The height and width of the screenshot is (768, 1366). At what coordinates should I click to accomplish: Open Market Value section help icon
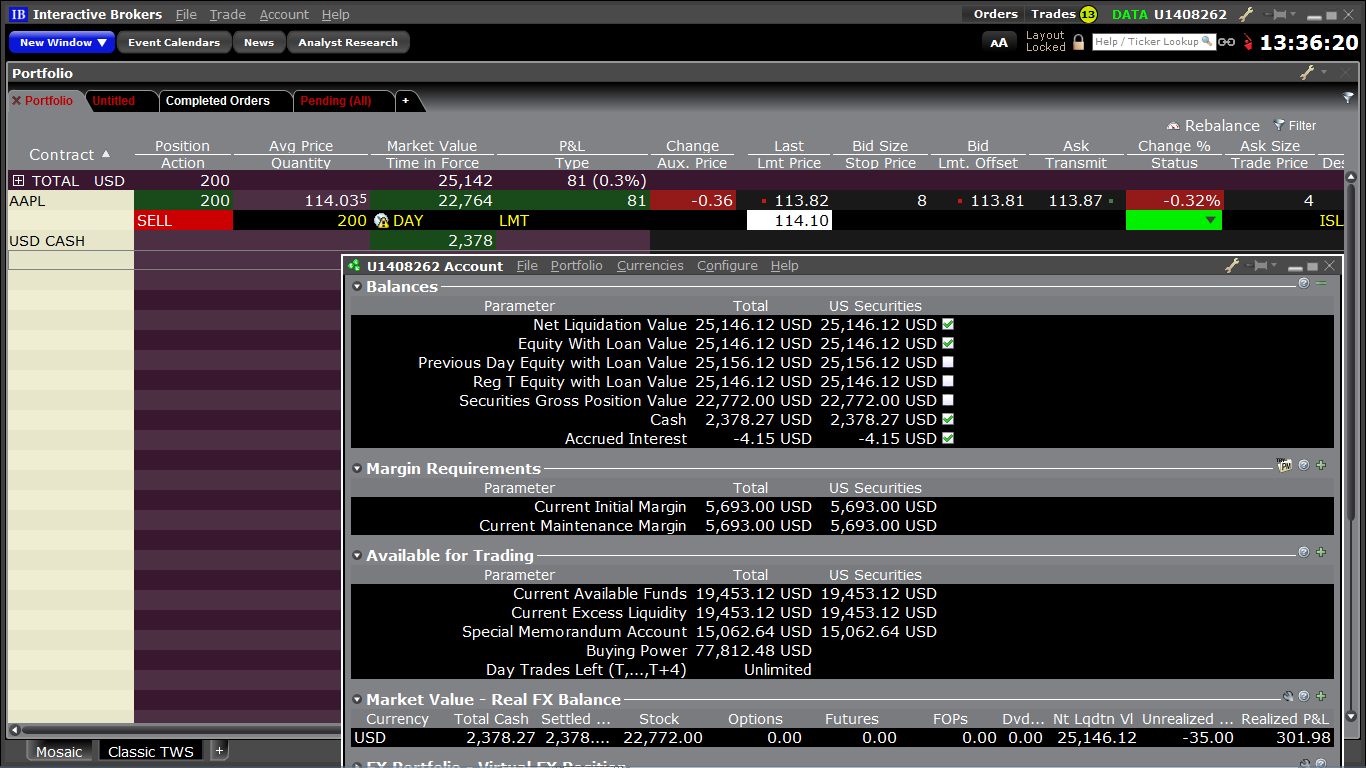[x=1304, y=696]
